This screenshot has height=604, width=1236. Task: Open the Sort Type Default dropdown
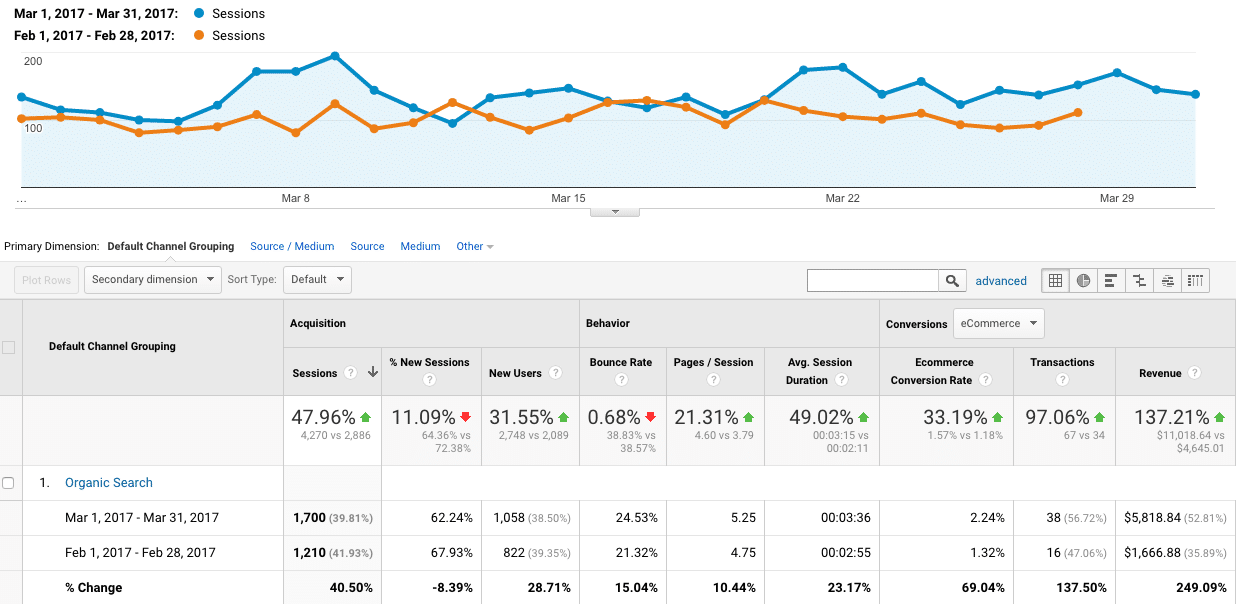click(317, 280)
